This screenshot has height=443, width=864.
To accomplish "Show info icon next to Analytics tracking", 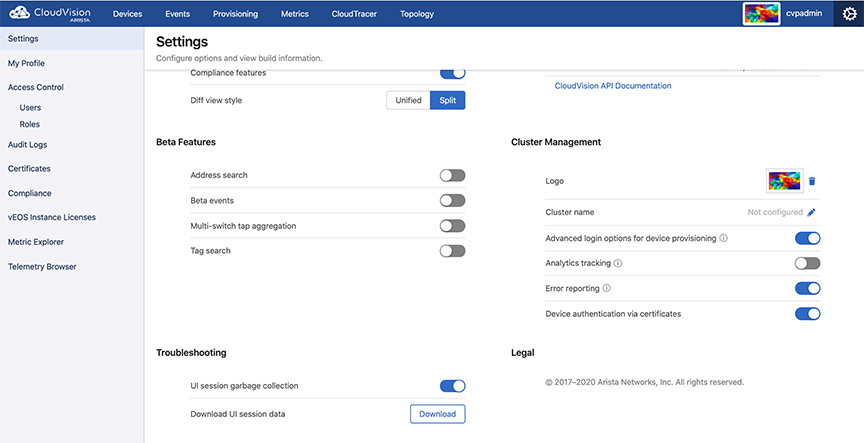I will [618, 263].
